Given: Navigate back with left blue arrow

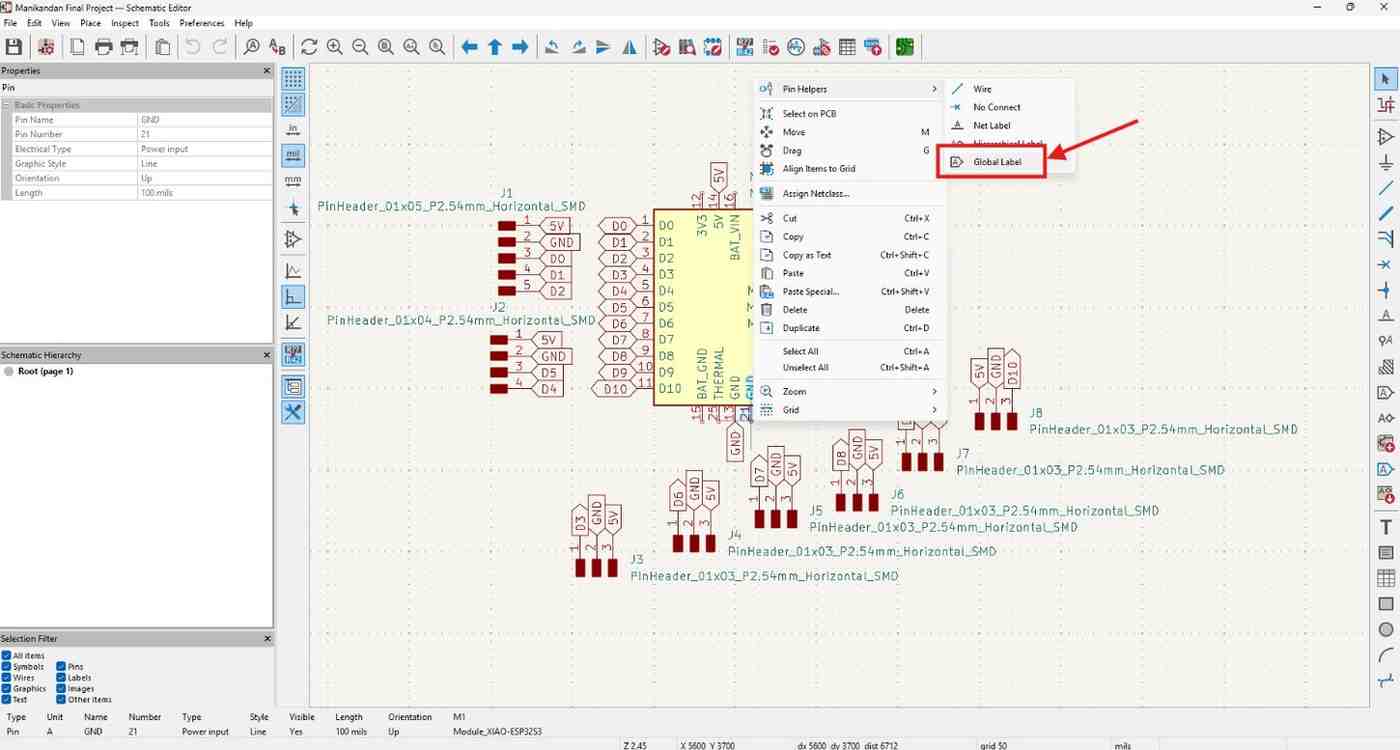Looking at the screenshot, I should [x=469, y=47].
